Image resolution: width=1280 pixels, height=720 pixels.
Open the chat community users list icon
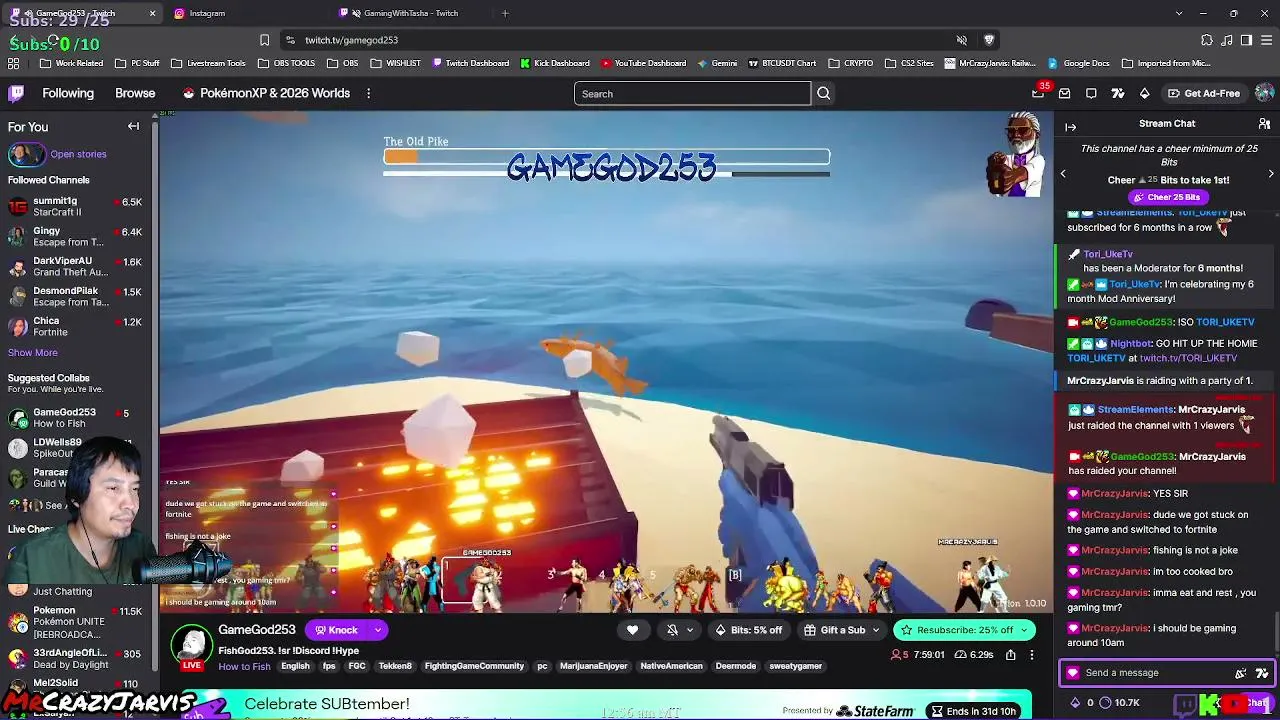pos(1264,124)
